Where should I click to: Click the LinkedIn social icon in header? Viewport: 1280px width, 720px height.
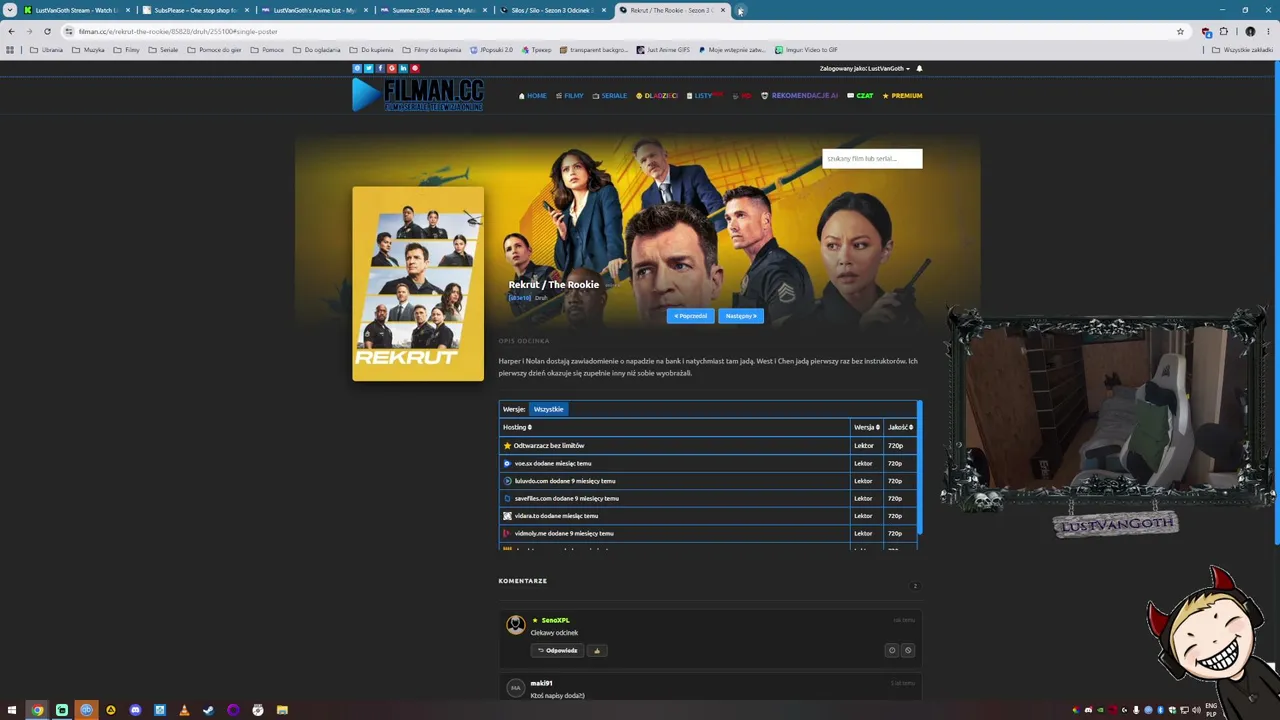(x=403, y=68)
